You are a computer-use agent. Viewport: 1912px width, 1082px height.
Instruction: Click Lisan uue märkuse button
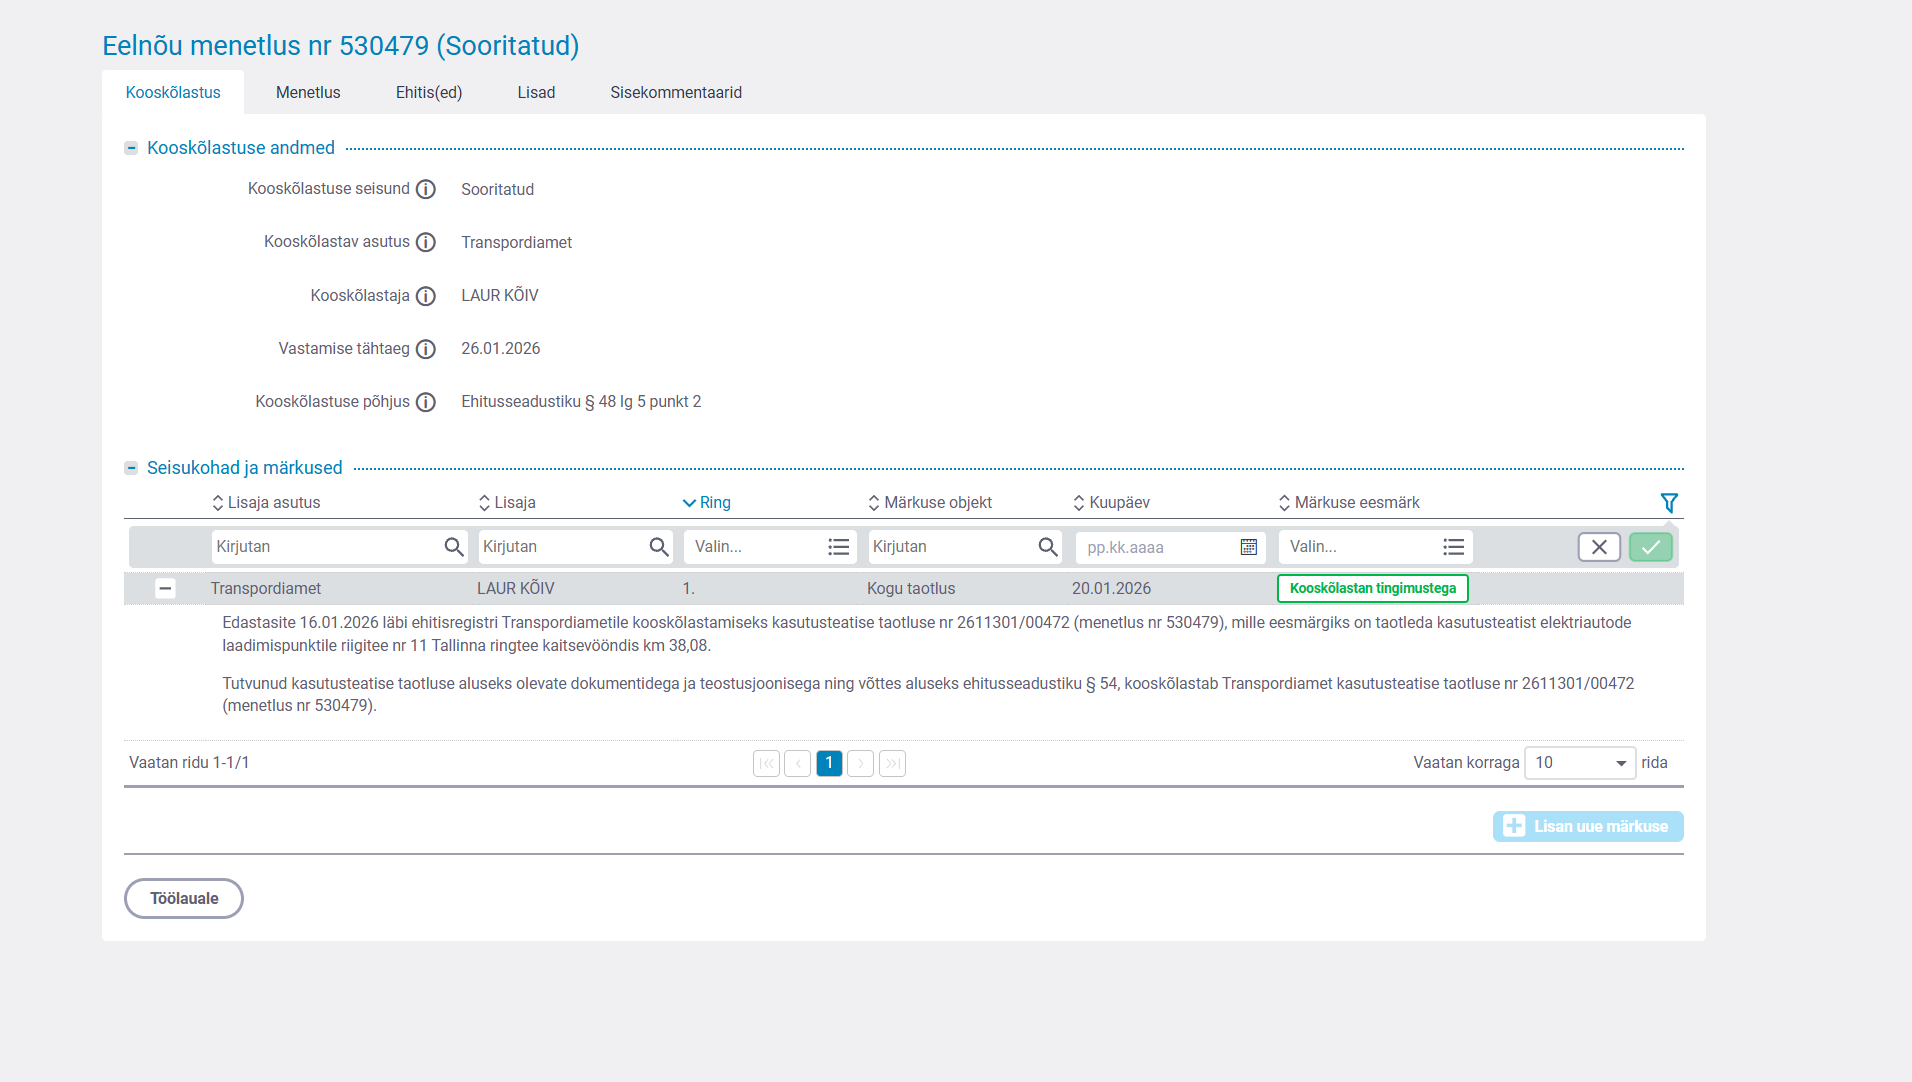tap(1588, 826)
